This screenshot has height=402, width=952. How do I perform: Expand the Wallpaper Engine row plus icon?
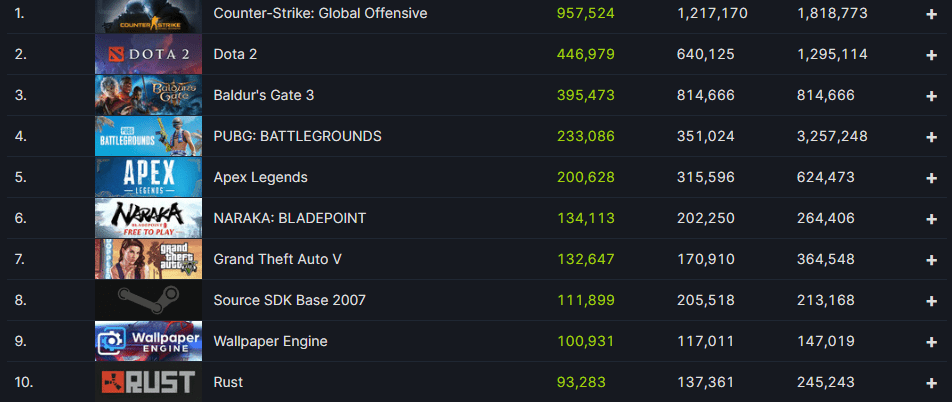coord(931,342)
